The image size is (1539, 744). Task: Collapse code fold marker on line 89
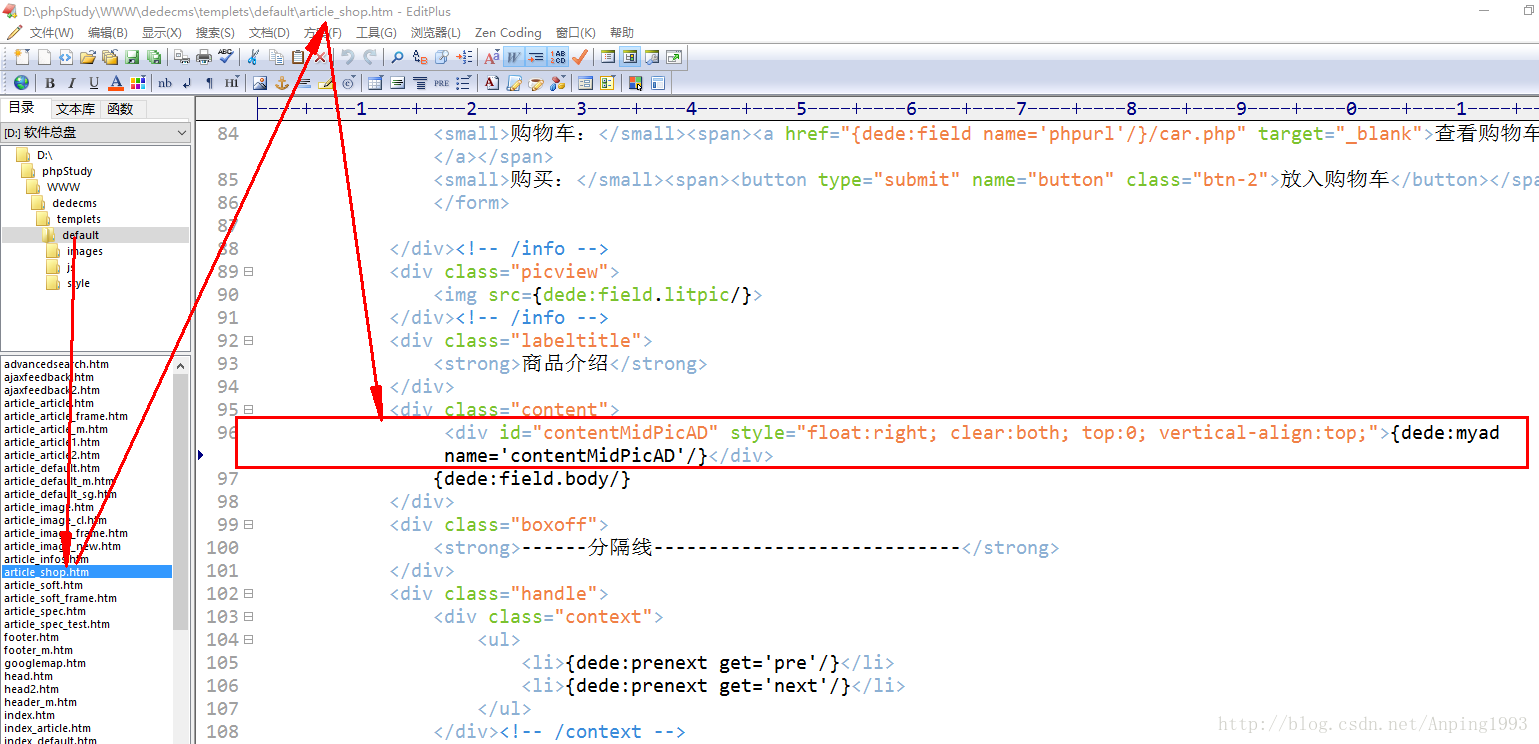[x=249, y=271]
